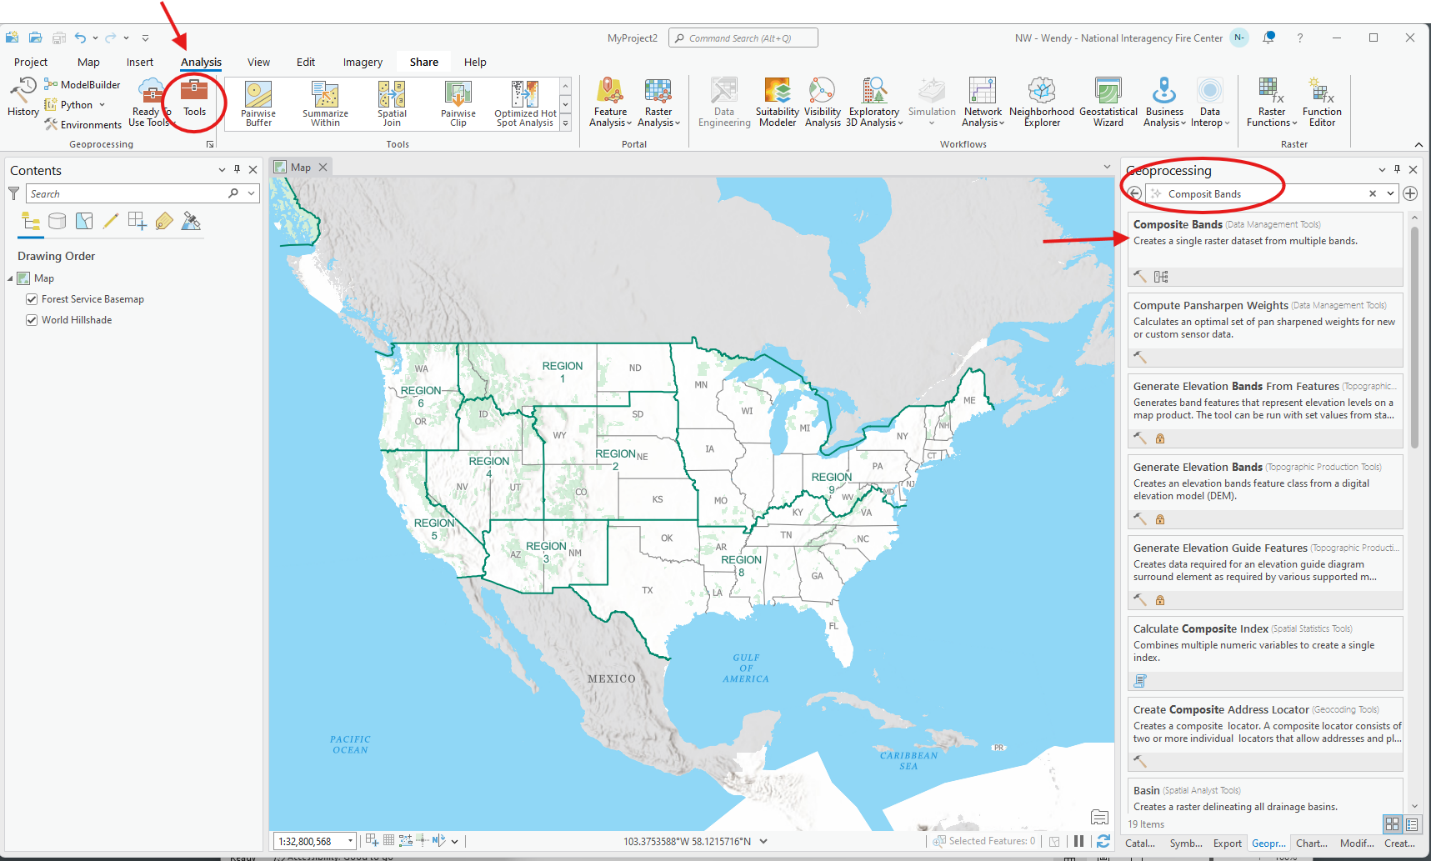This screenshot has width=1431, height=861.
Task: Open the Environments settings
Action: pos(82,125)
